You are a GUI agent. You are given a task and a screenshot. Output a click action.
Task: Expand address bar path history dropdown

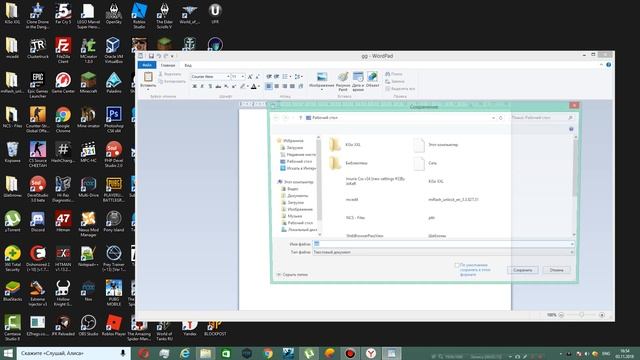pyautogui.click(x=493, y=118)
